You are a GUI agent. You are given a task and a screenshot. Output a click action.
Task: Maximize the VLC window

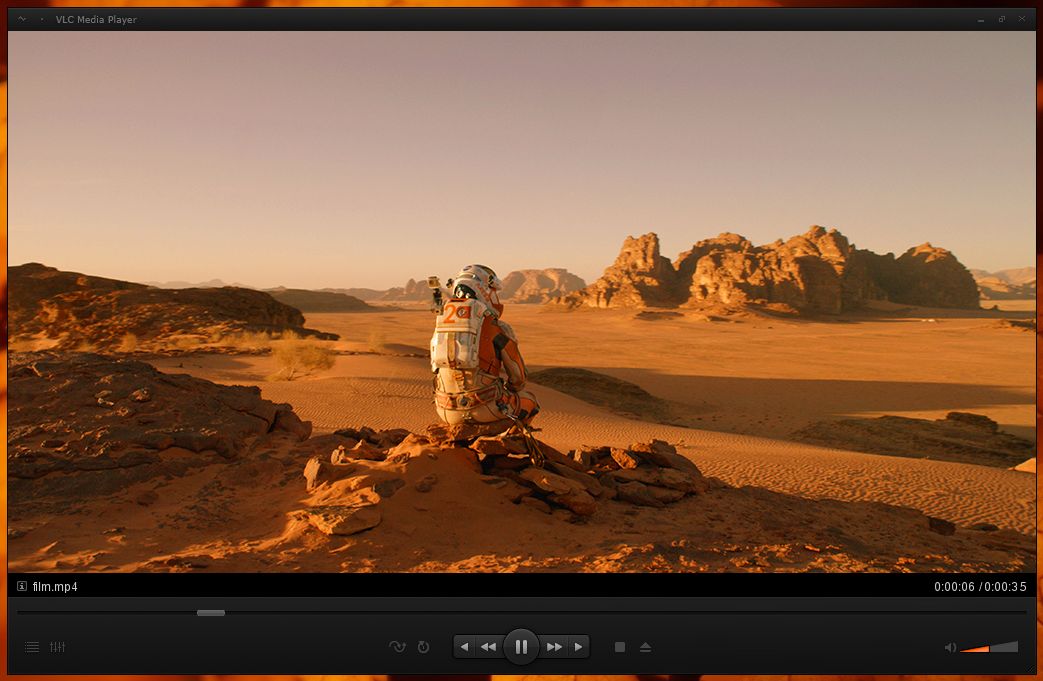tap(1001, 19)
